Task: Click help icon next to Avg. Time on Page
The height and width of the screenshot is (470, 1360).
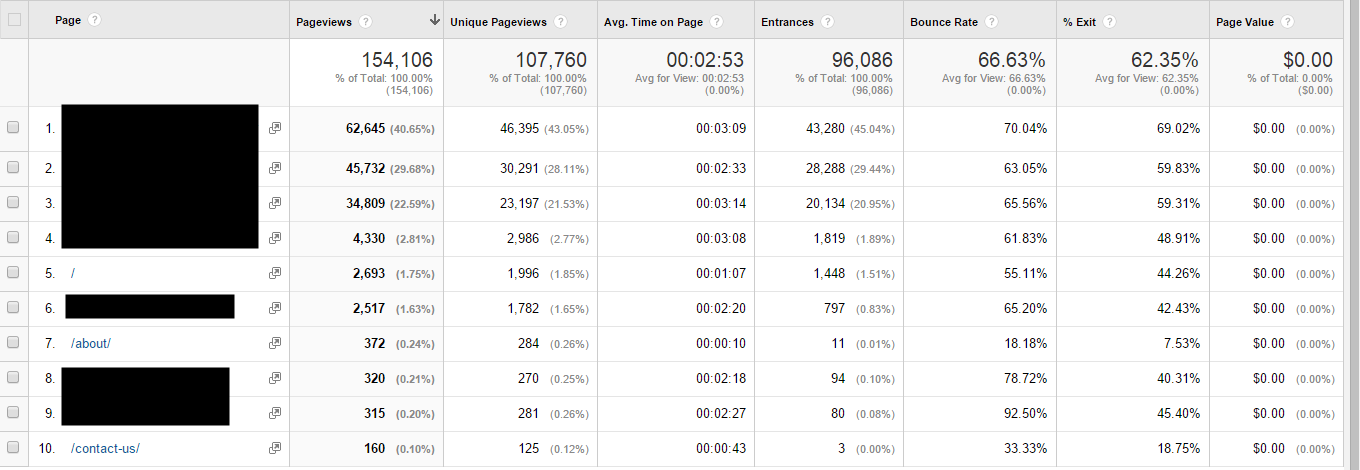Action: pos(717,21)
